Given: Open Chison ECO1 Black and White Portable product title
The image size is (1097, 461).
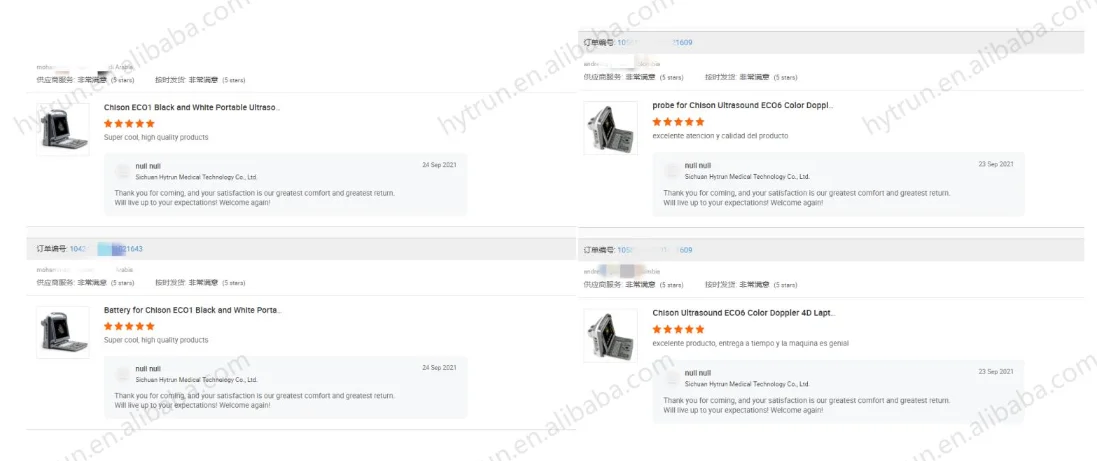Looking at the screenshot, I should click(x=192, y=108).
